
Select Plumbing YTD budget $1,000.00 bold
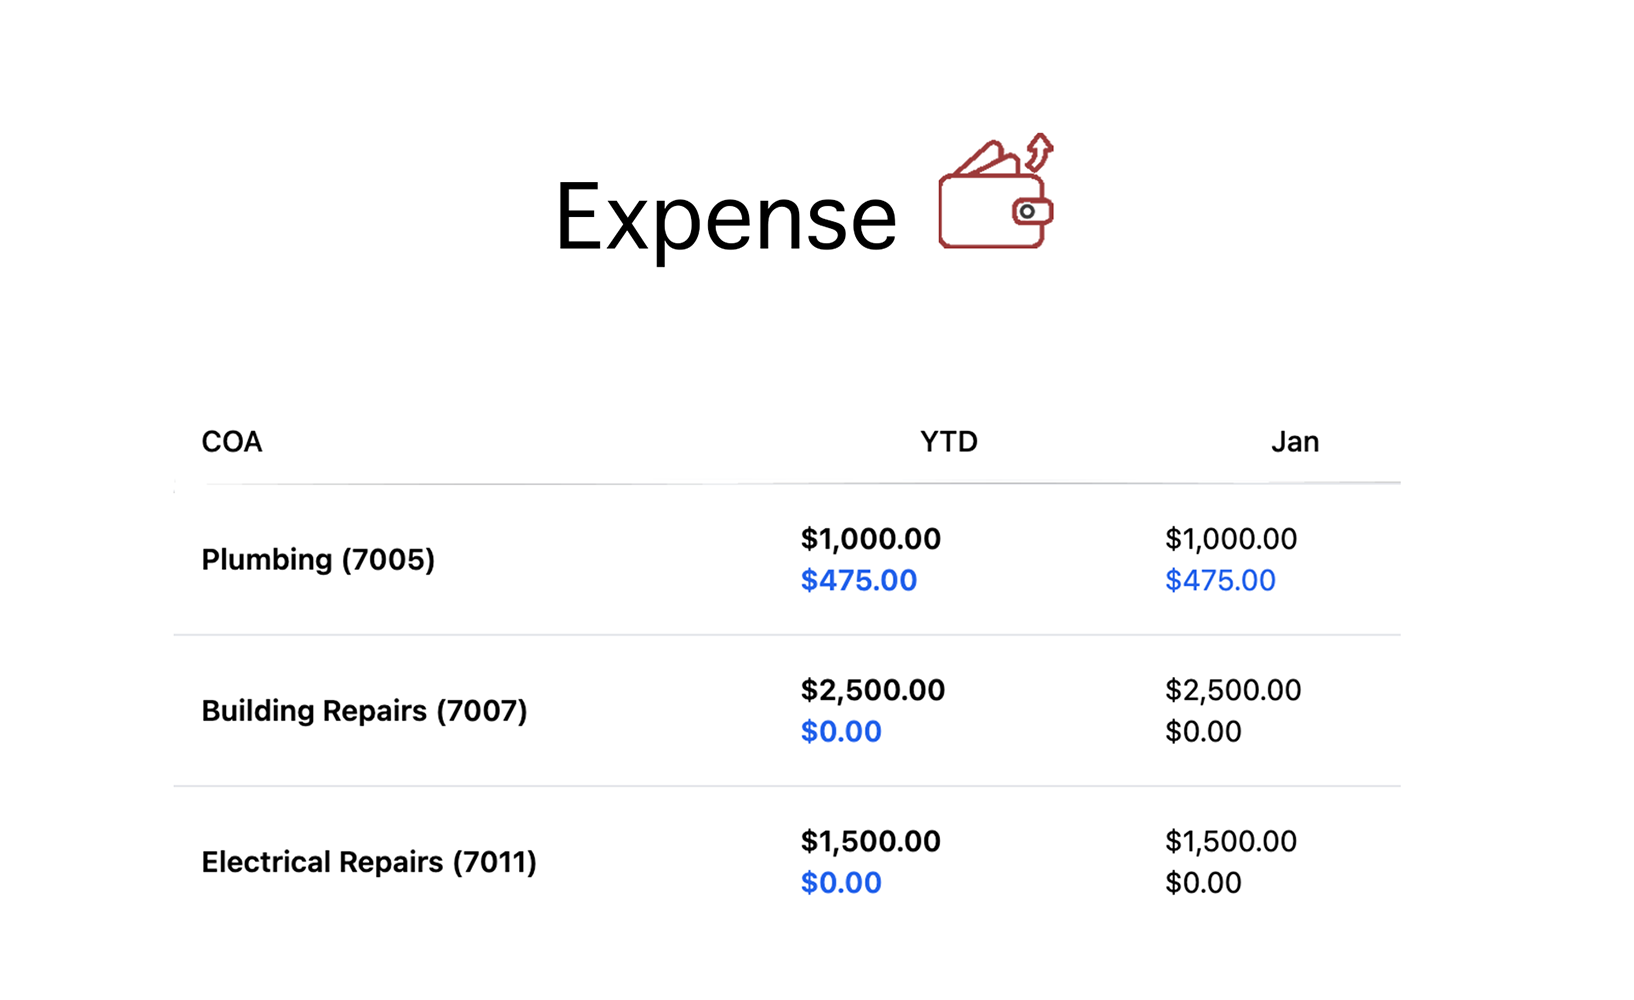click(870, 539)
